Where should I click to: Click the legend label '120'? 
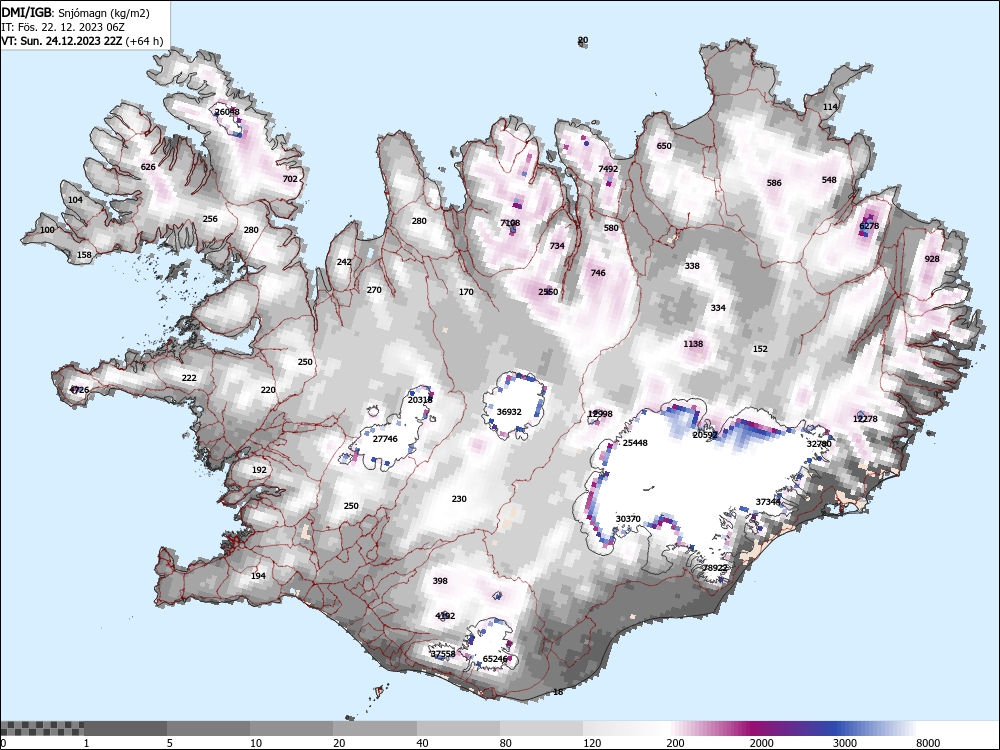[592, 743]
